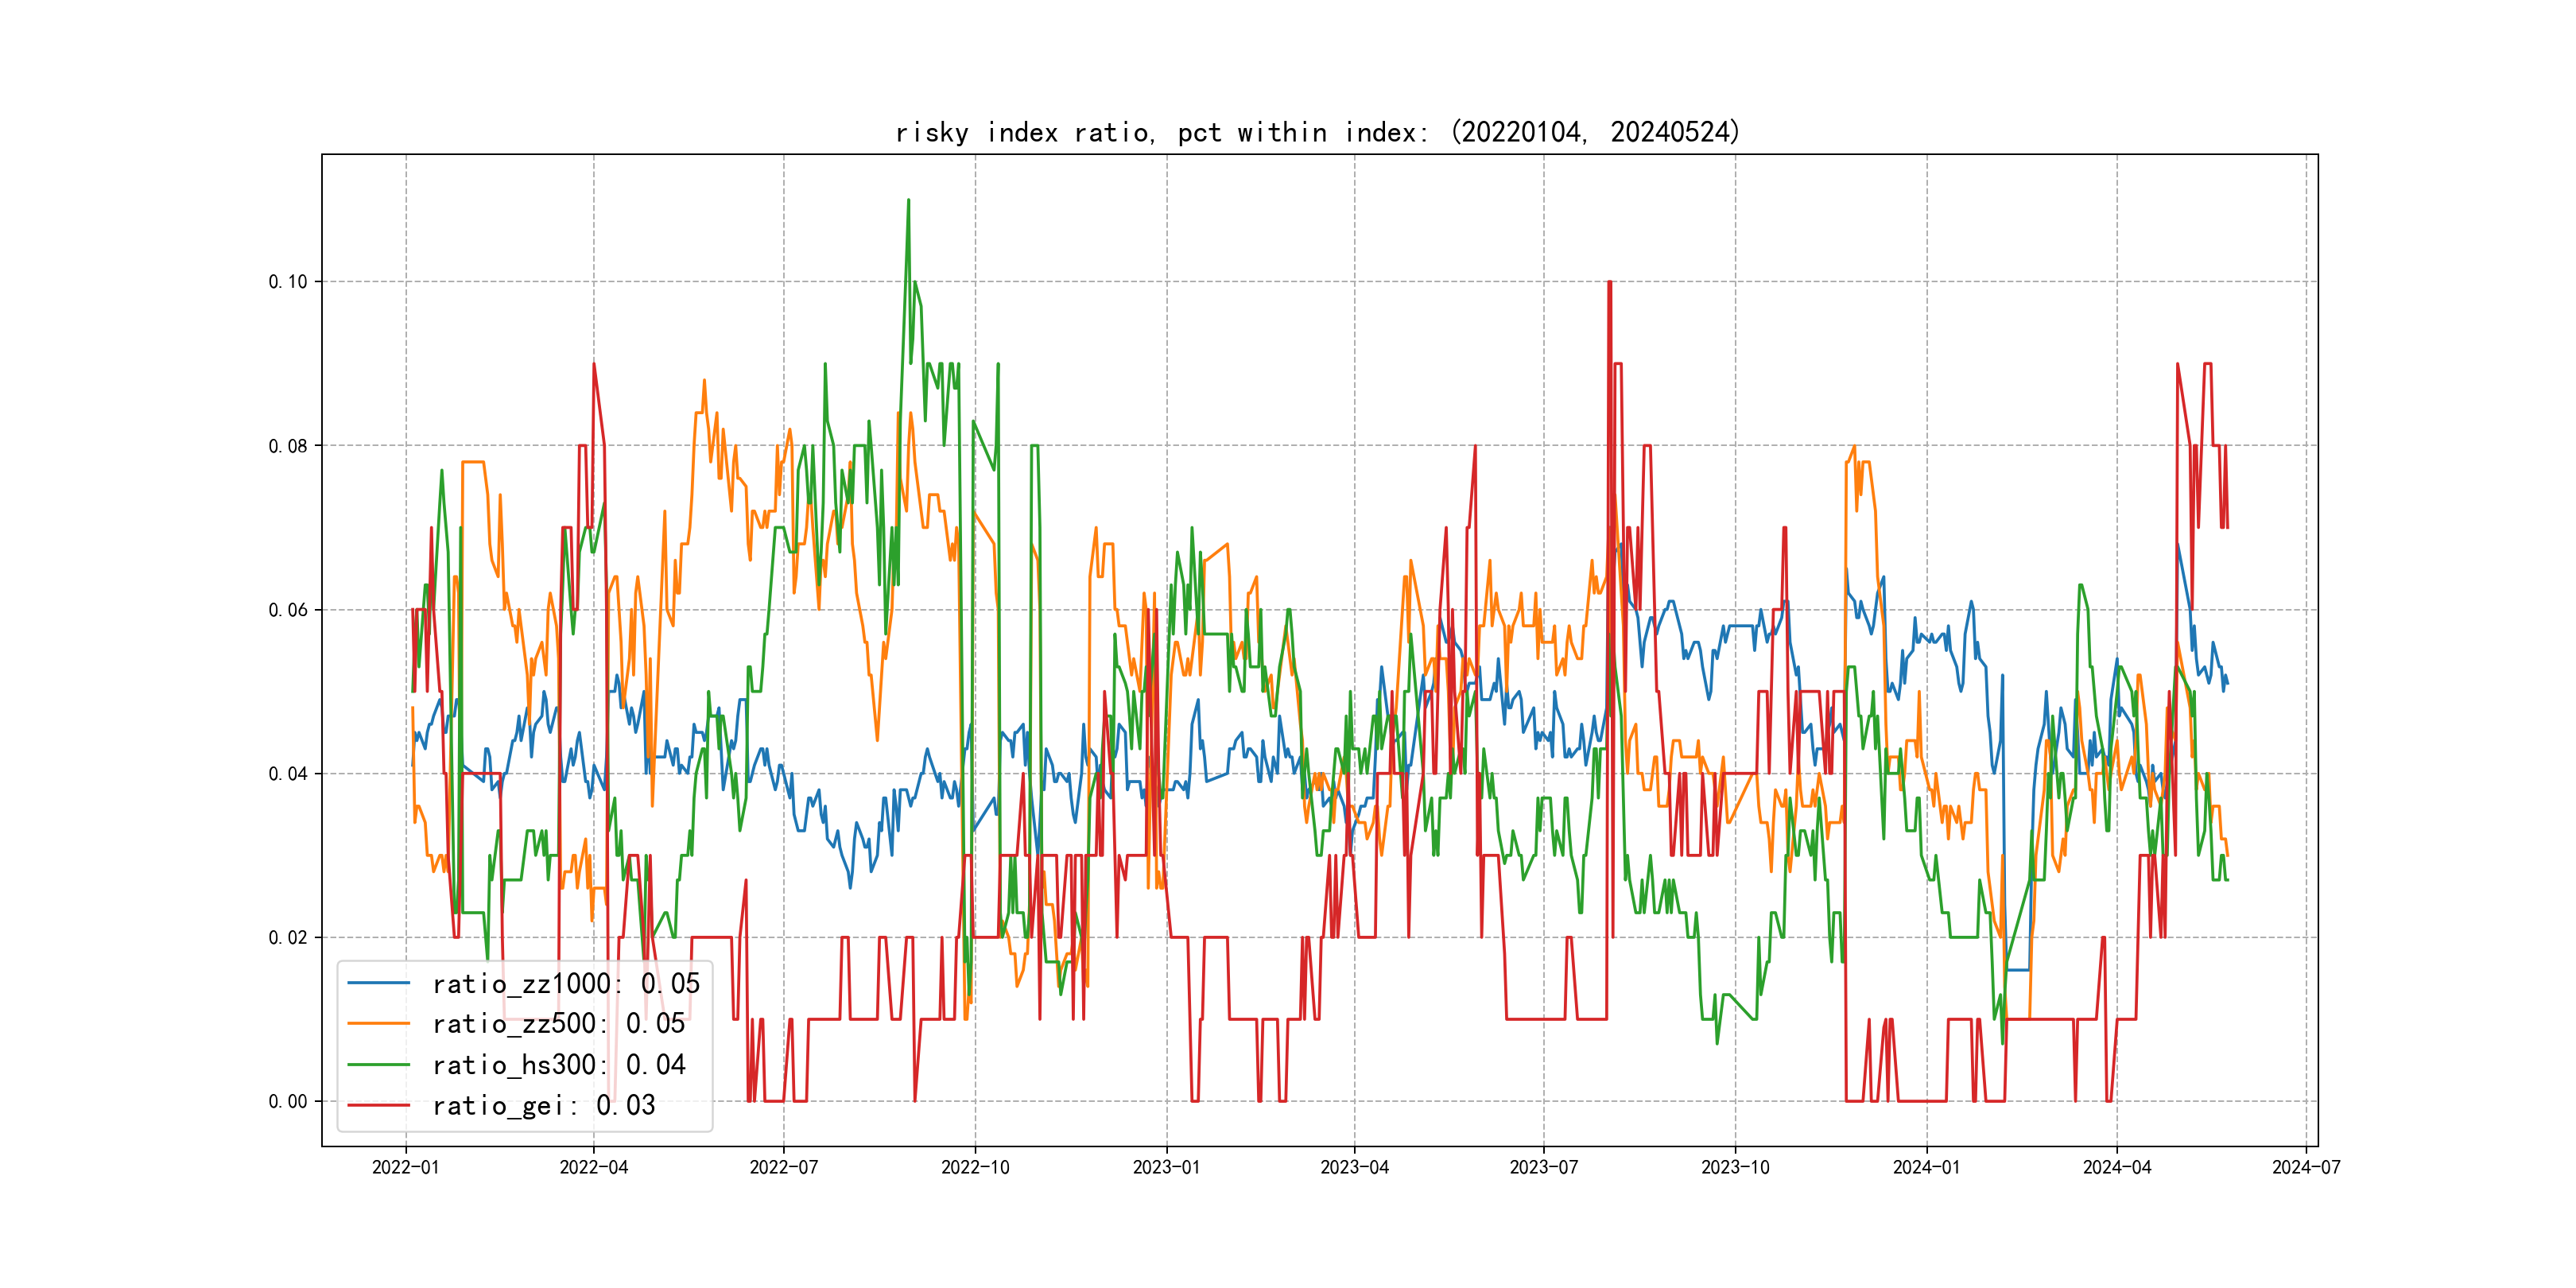Select the 'ratio_zz1000: 0.05' legend label
Screen dimensions: 2576x1288
(x=566, y=984)
